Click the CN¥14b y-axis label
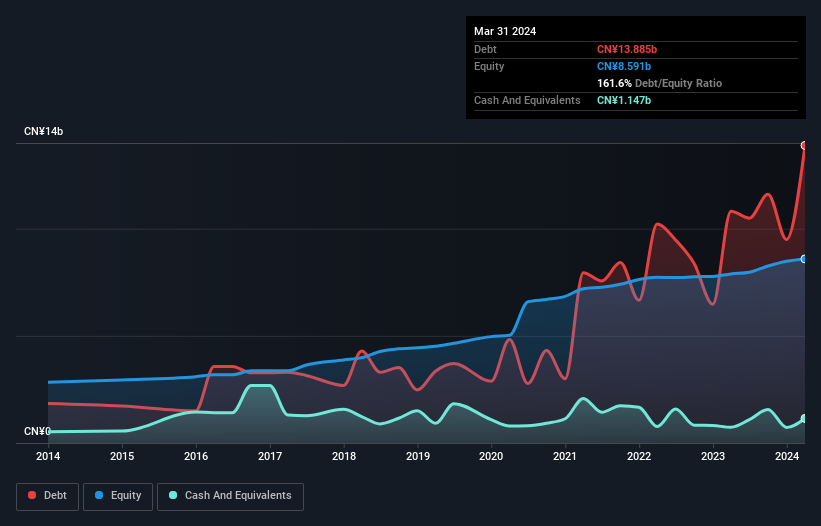 [43, 131]
